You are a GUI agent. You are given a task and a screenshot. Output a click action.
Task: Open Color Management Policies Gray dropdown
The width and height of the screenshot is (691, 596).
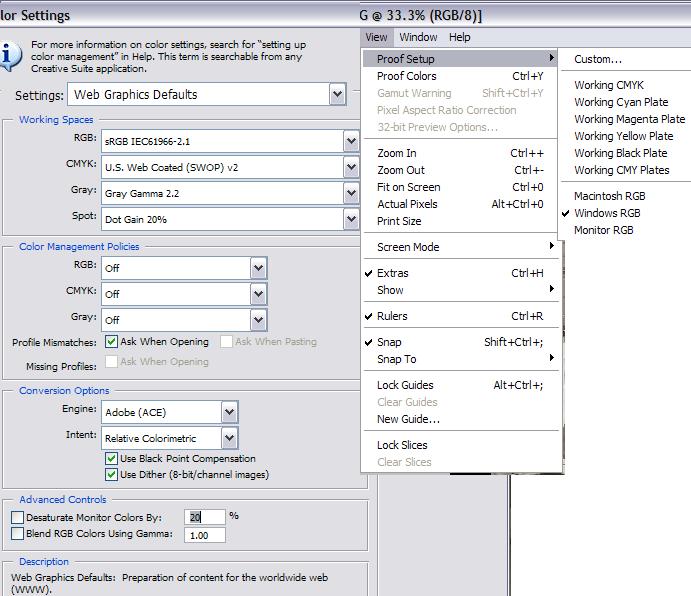(184, 320)
